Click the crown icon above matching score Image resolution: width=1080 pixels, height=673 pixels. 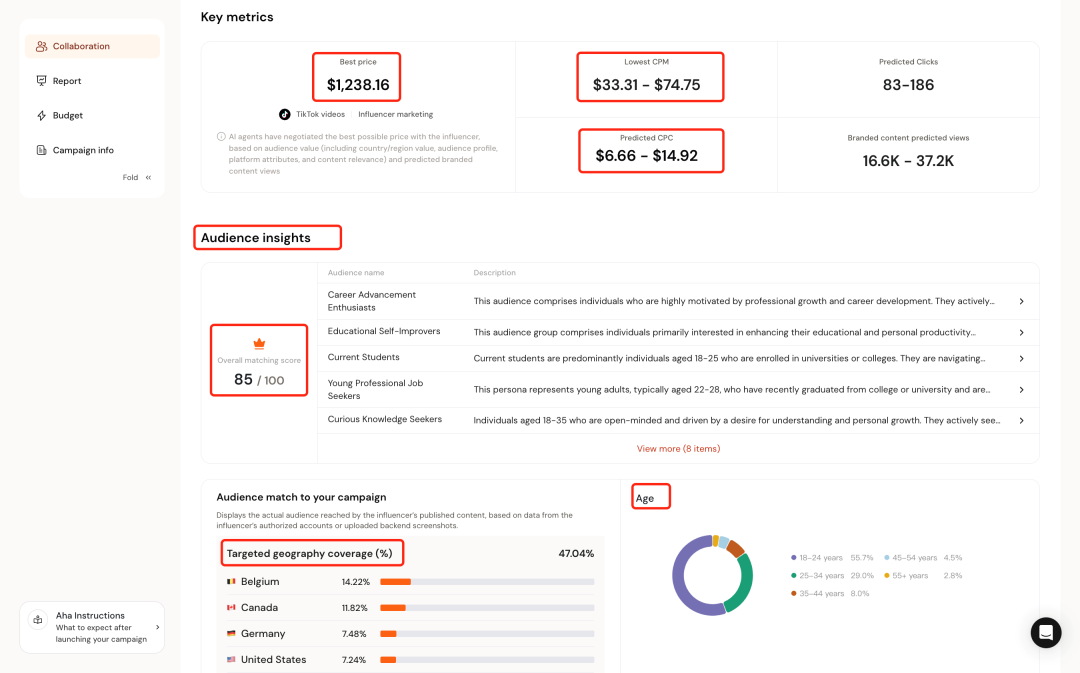[259, 343]
